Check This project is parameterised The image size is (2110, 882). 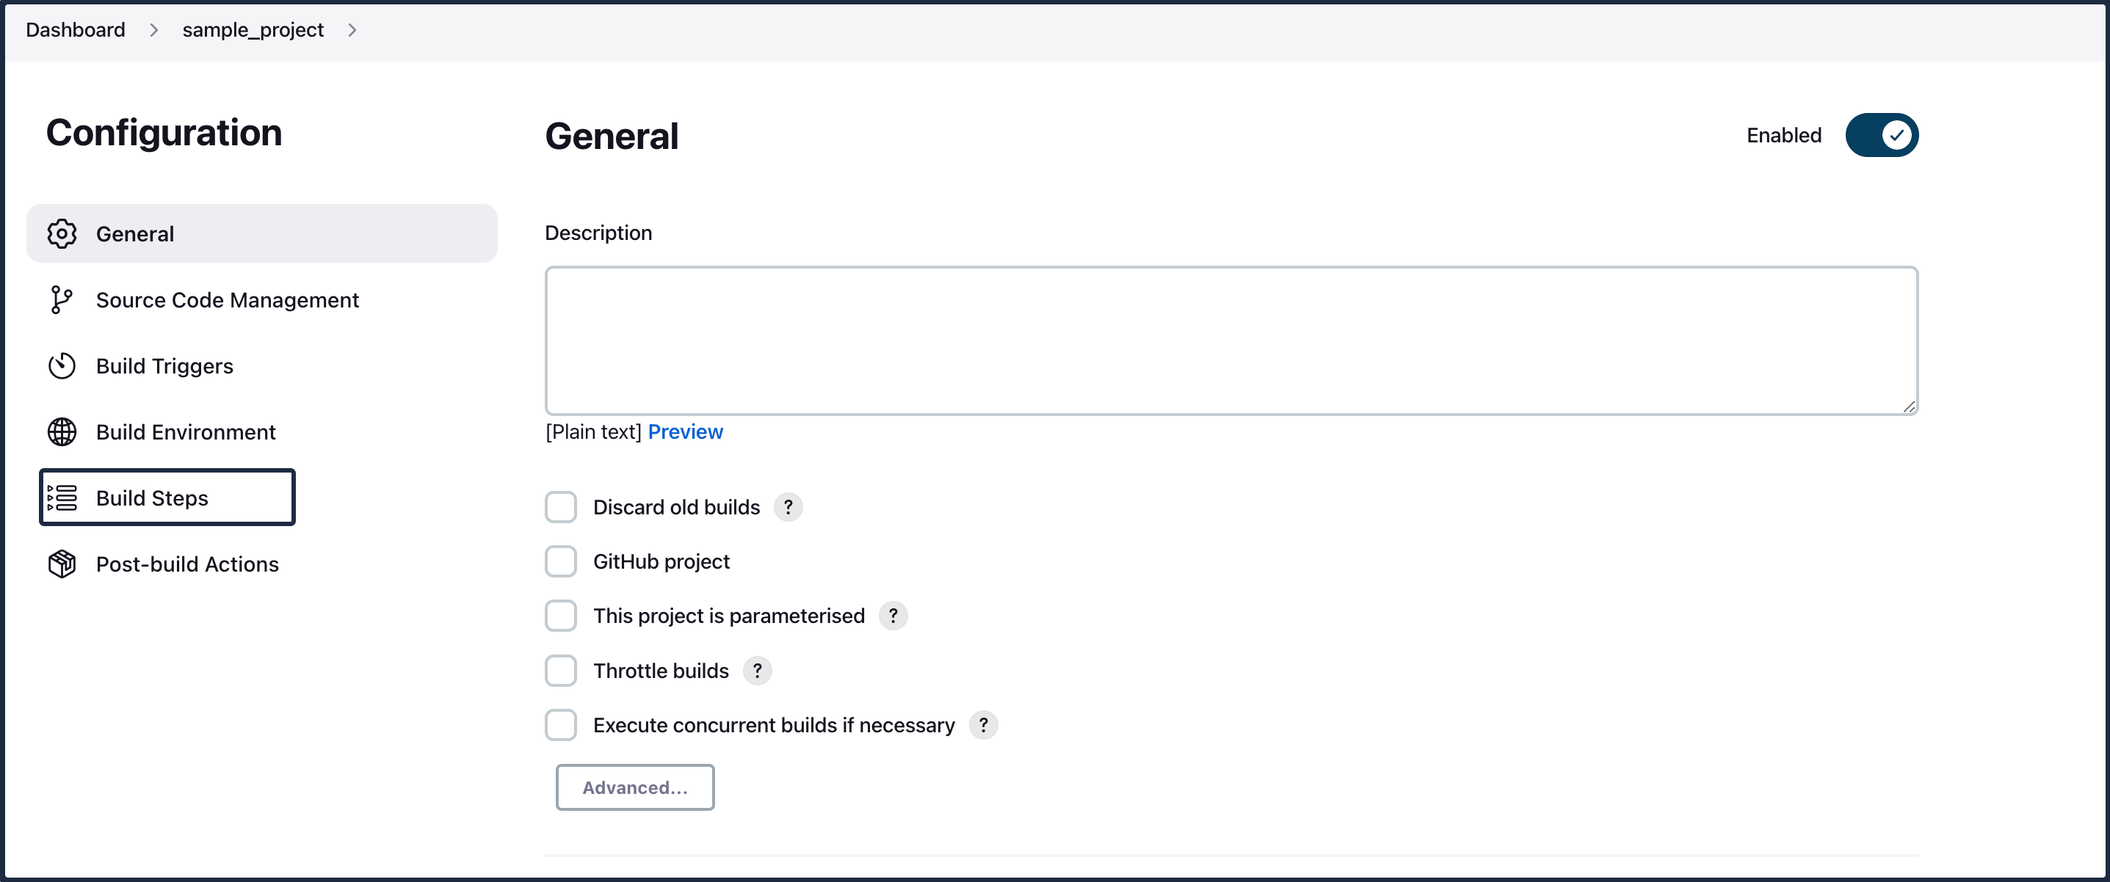click(561, 615)
